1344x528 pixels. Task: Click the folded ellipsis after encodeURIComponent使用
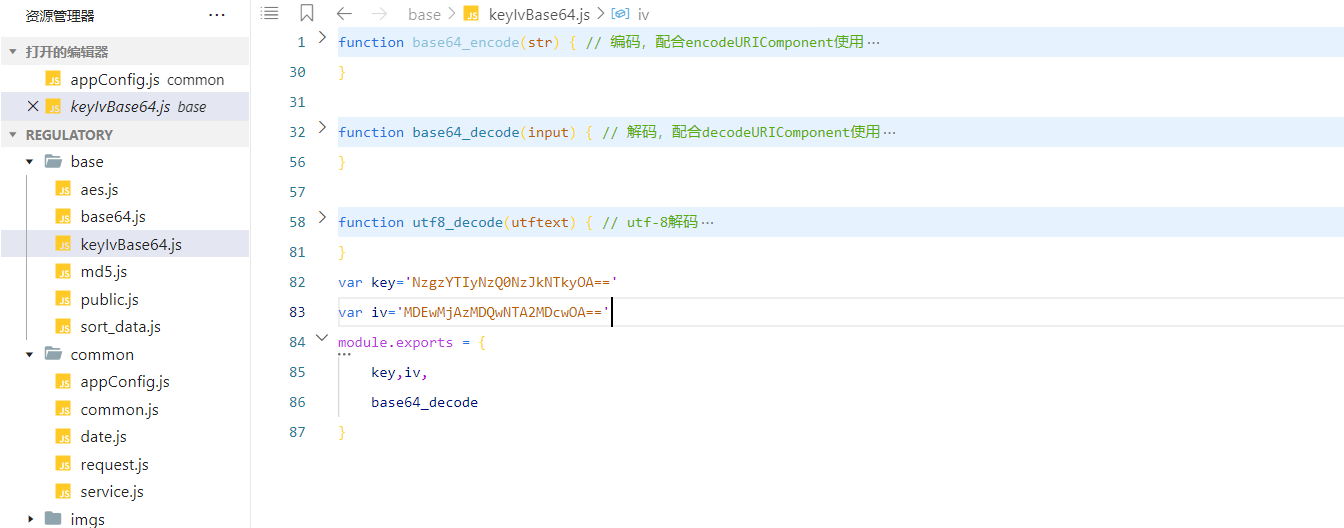(874, 43)
